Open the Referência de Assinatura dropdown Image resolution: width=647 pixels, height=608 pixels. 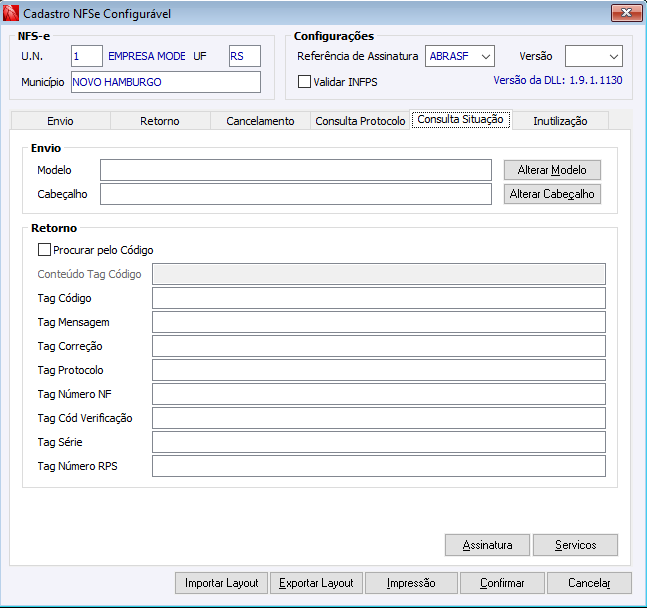click(x=460, y=56)
